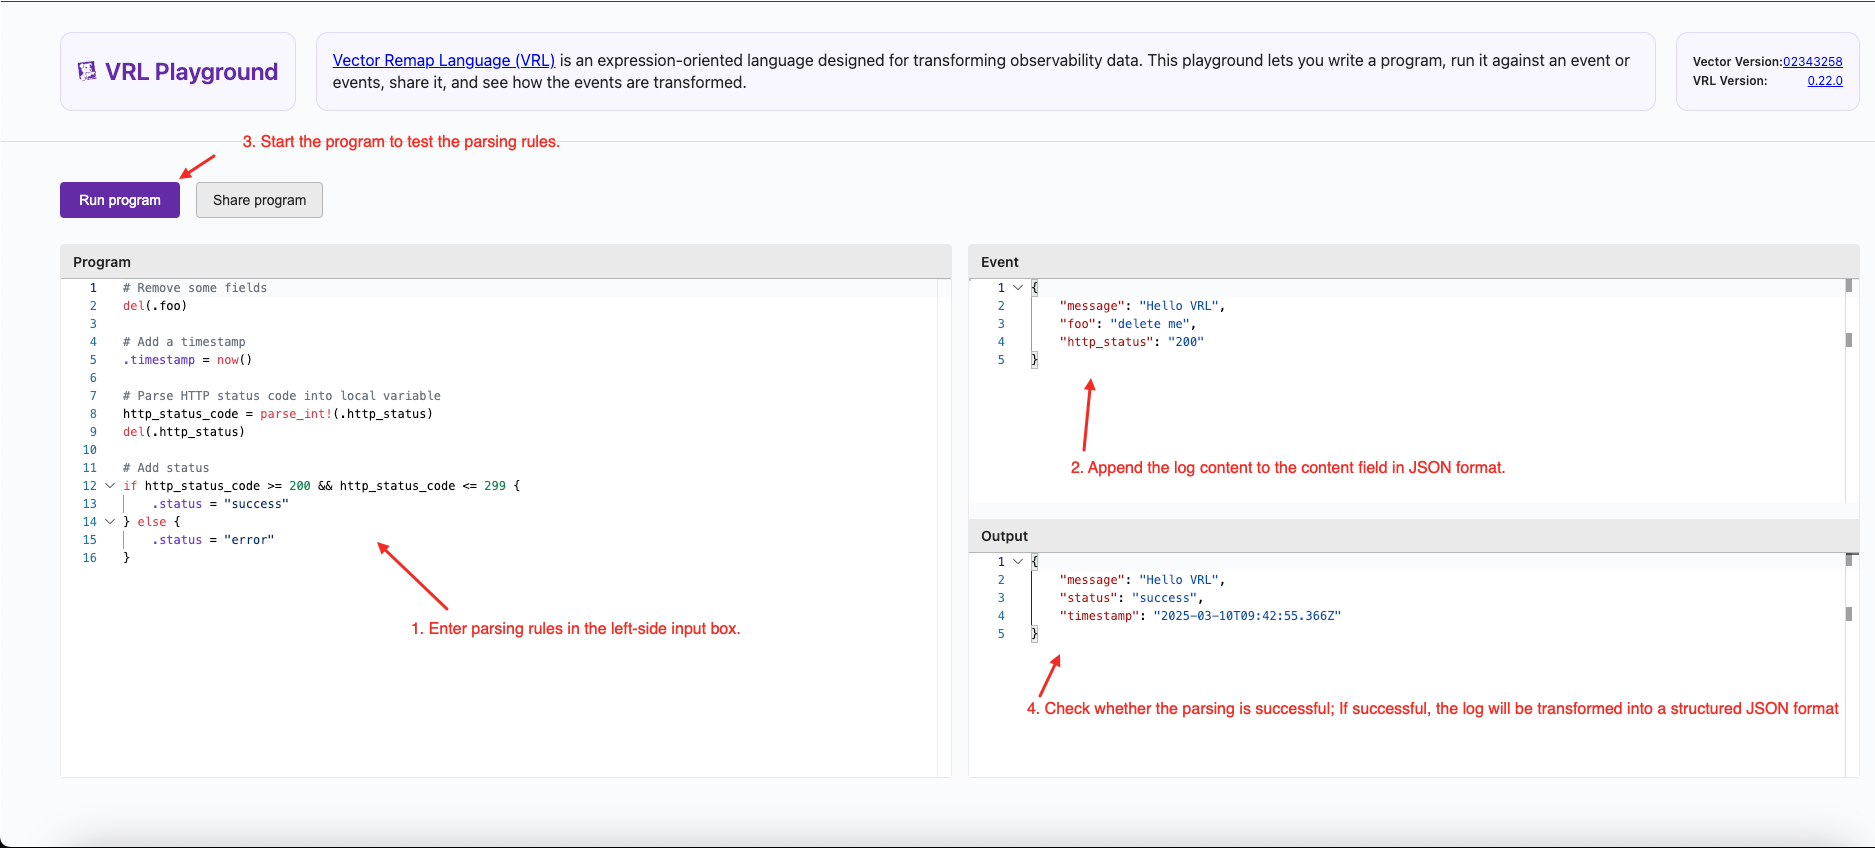Image resolution: width=1875 pixels, height=848 pixels.
Task: Click the VRL Playground logo icon
Action: [87, 71]
